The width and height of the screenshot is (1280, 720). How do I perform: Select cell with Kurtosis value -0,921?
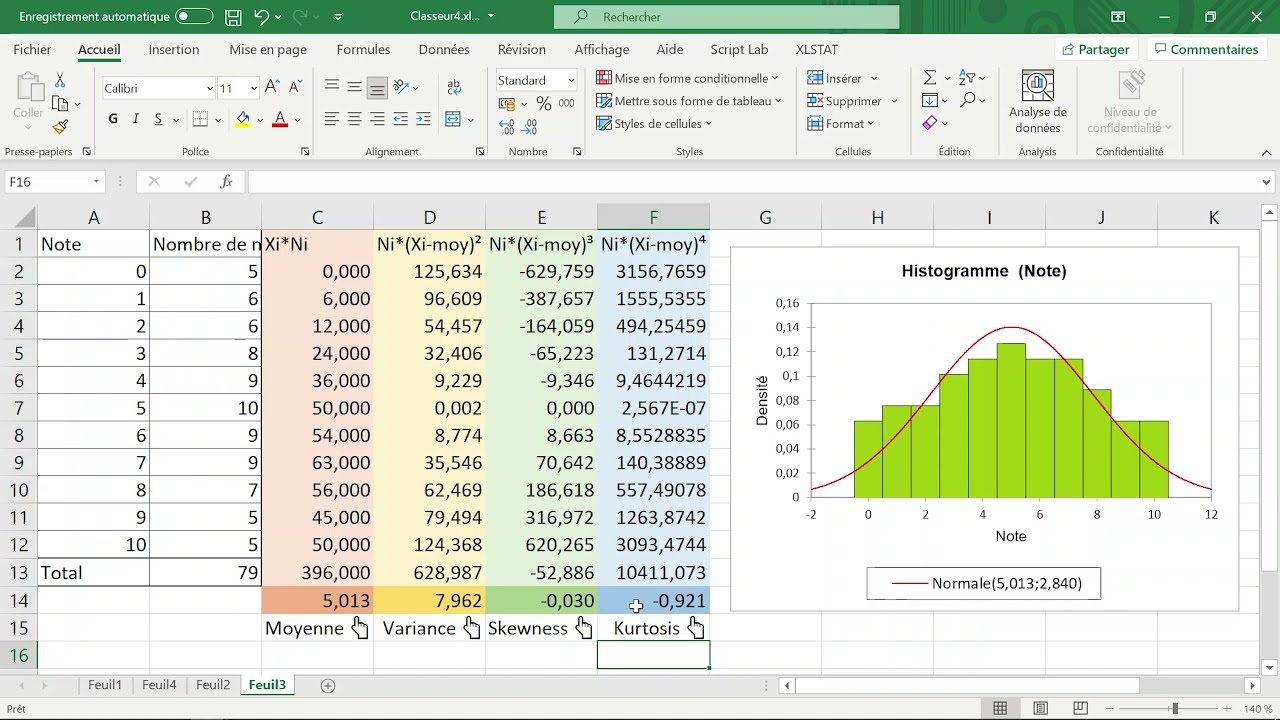point(654,601)
